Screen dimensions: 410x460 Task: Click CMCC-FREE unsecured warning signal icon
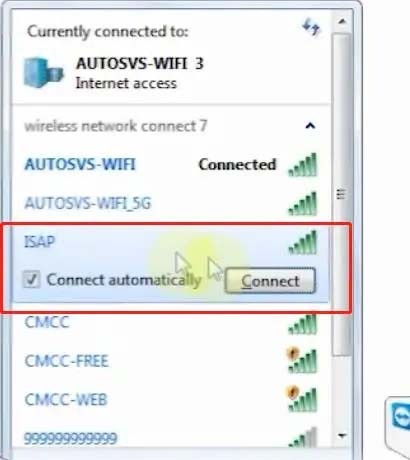tap(302, 361)
